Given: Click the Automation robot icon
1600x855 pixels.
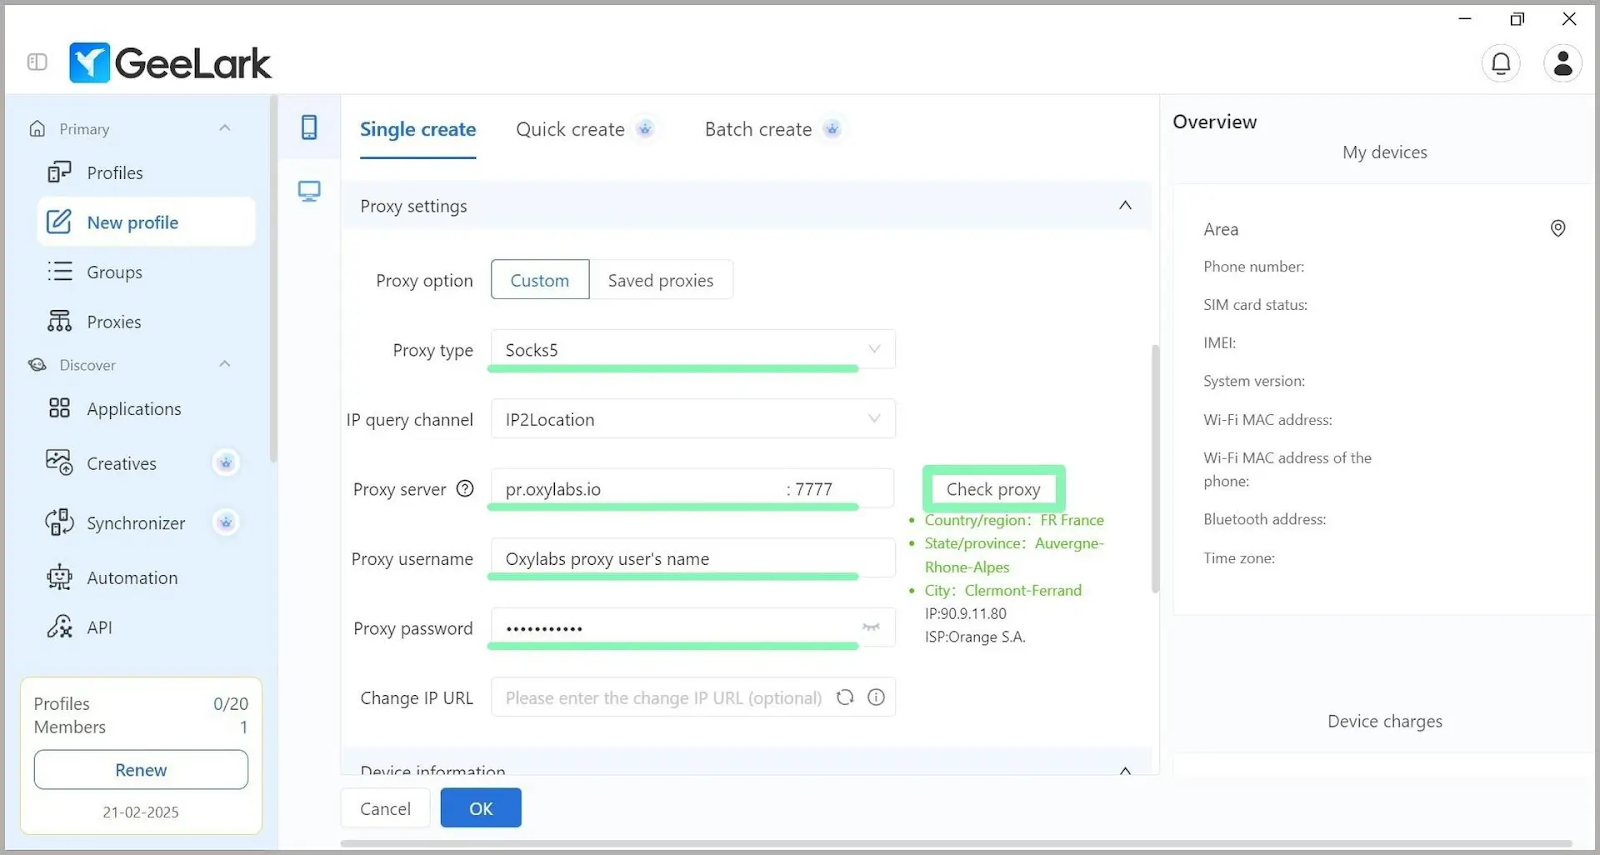Looking at the screenshot, I should pos(60,577).
